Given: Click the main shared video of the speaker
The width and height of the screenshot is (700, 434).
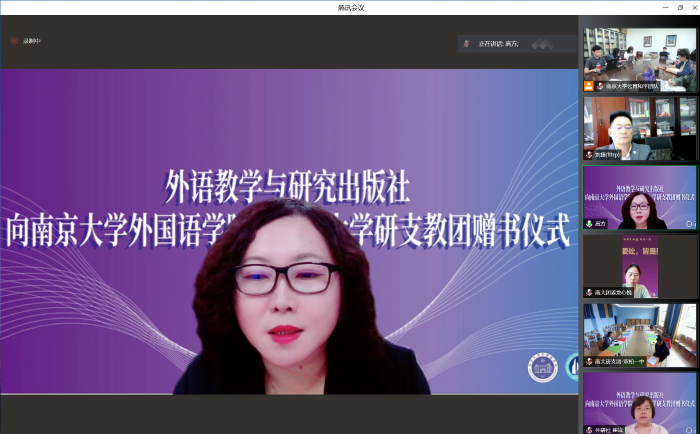Looking at the screenshot, I should (289, 231).
